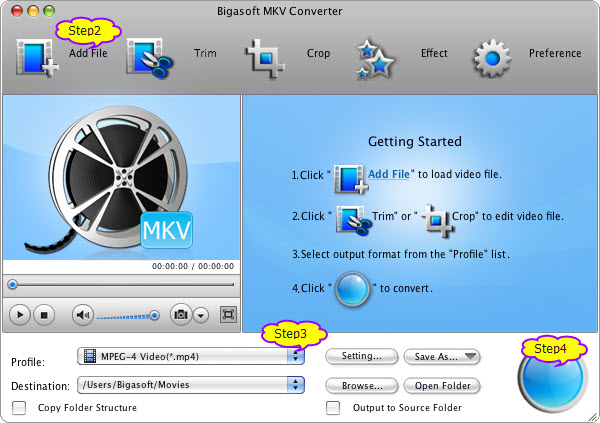This screenshot has width=600, height=423.
Task: Click the Add File link in Getting Started
Action: 388,174
